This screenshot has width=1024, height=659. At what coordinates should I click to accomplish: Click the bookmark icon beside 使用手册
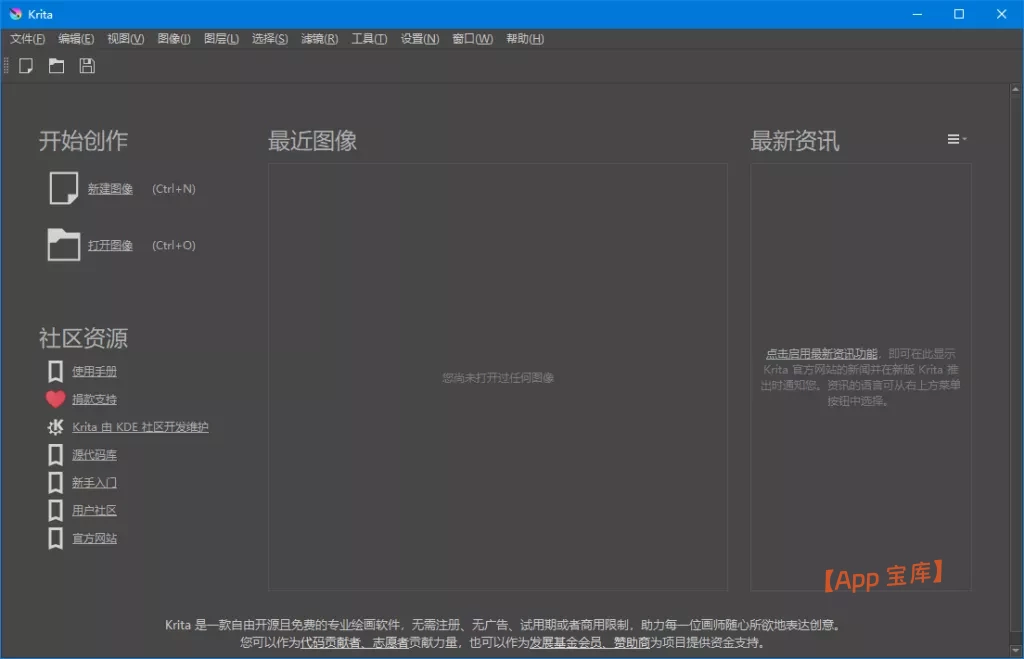[55, 369]
